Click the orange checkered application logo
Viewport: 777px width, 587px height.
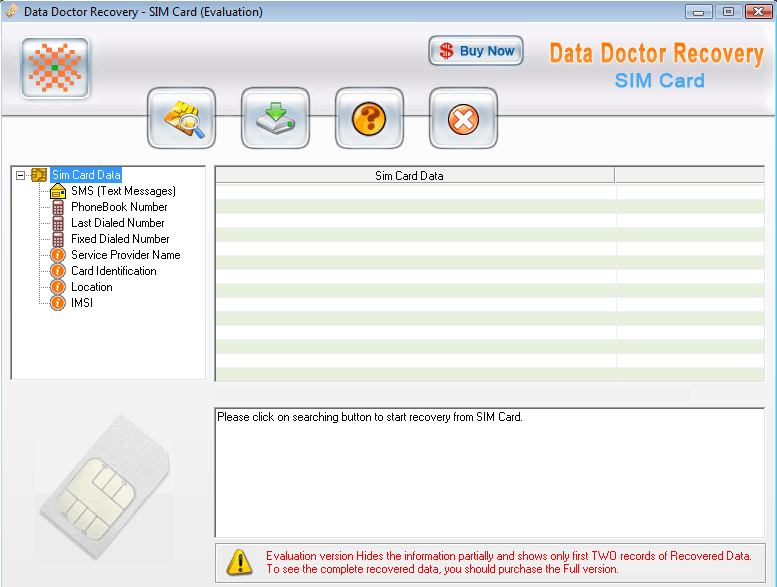coord(55,68)
